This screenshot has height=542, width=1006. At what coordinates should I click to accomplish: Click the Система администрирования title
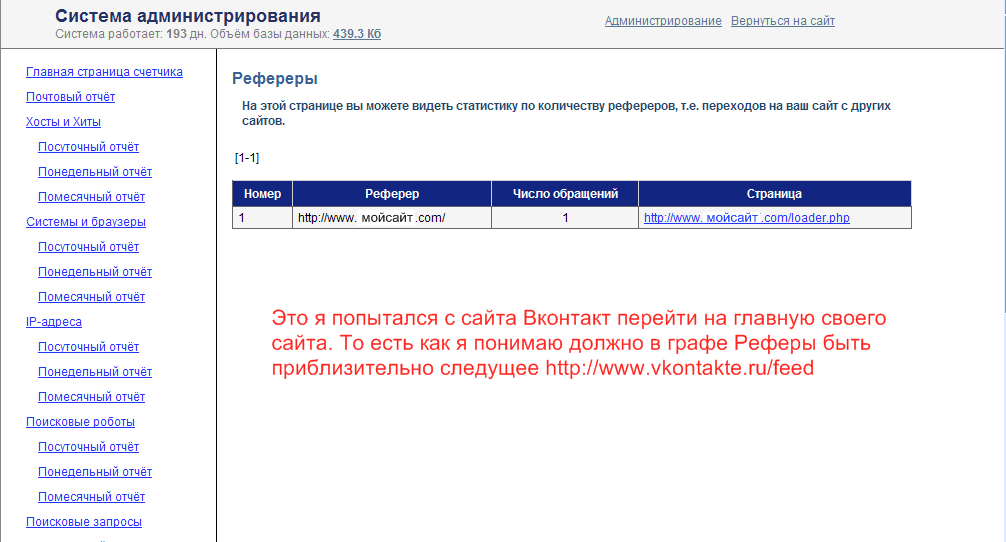point(187,16)
